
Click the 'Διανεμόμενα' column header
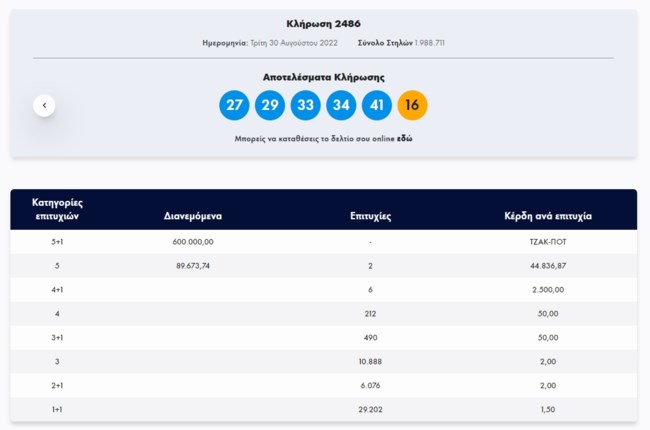click(193, 215)
